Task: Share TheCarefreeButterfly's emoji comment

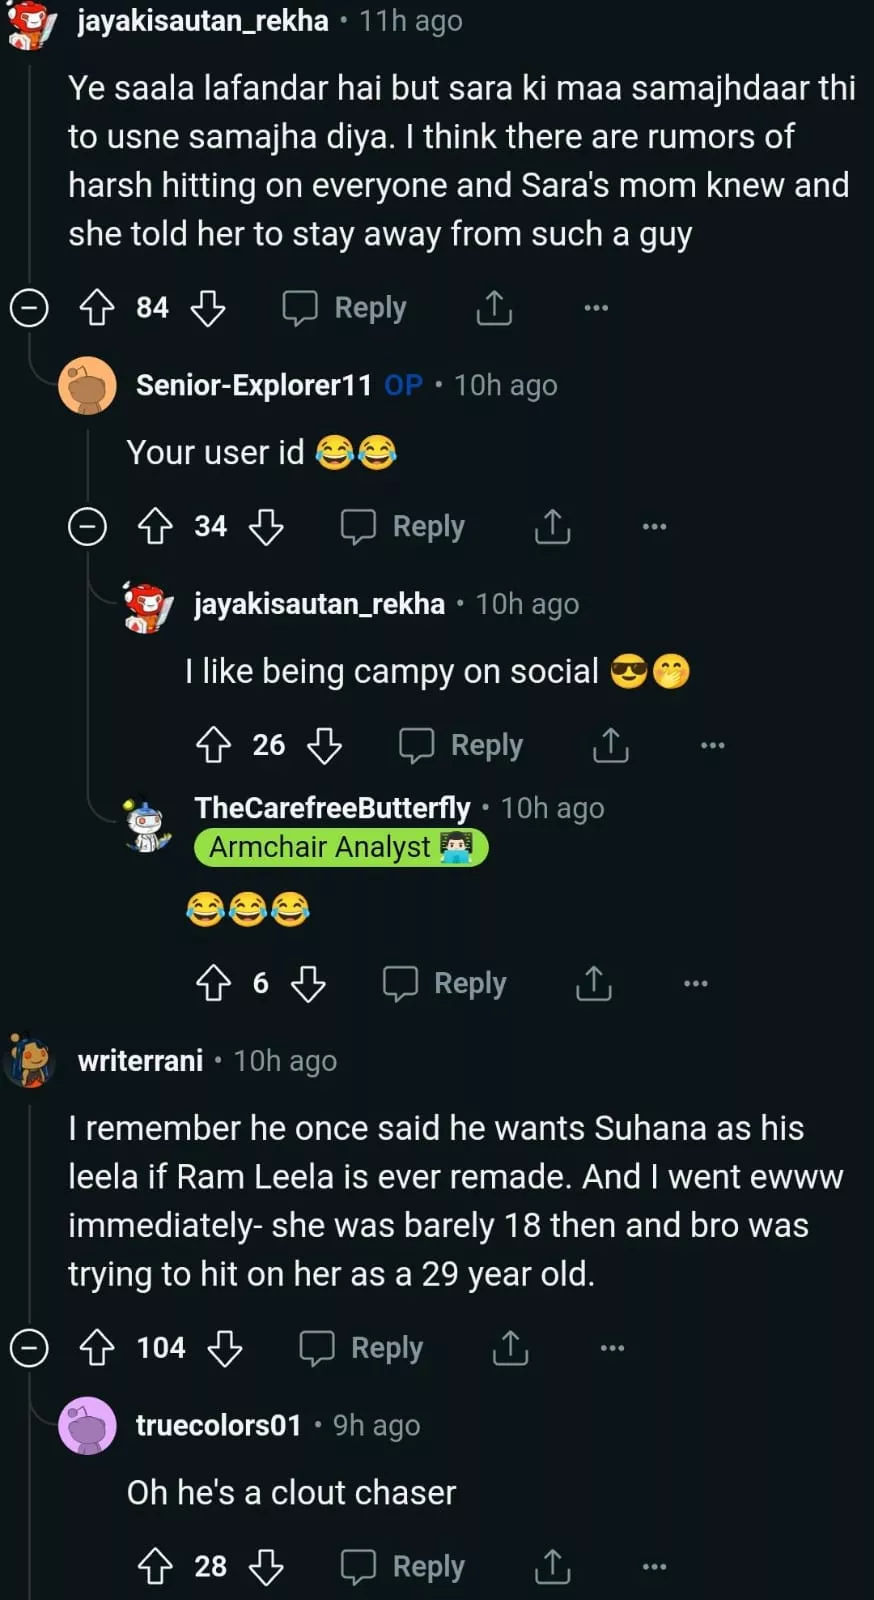Action: (593, 984)
